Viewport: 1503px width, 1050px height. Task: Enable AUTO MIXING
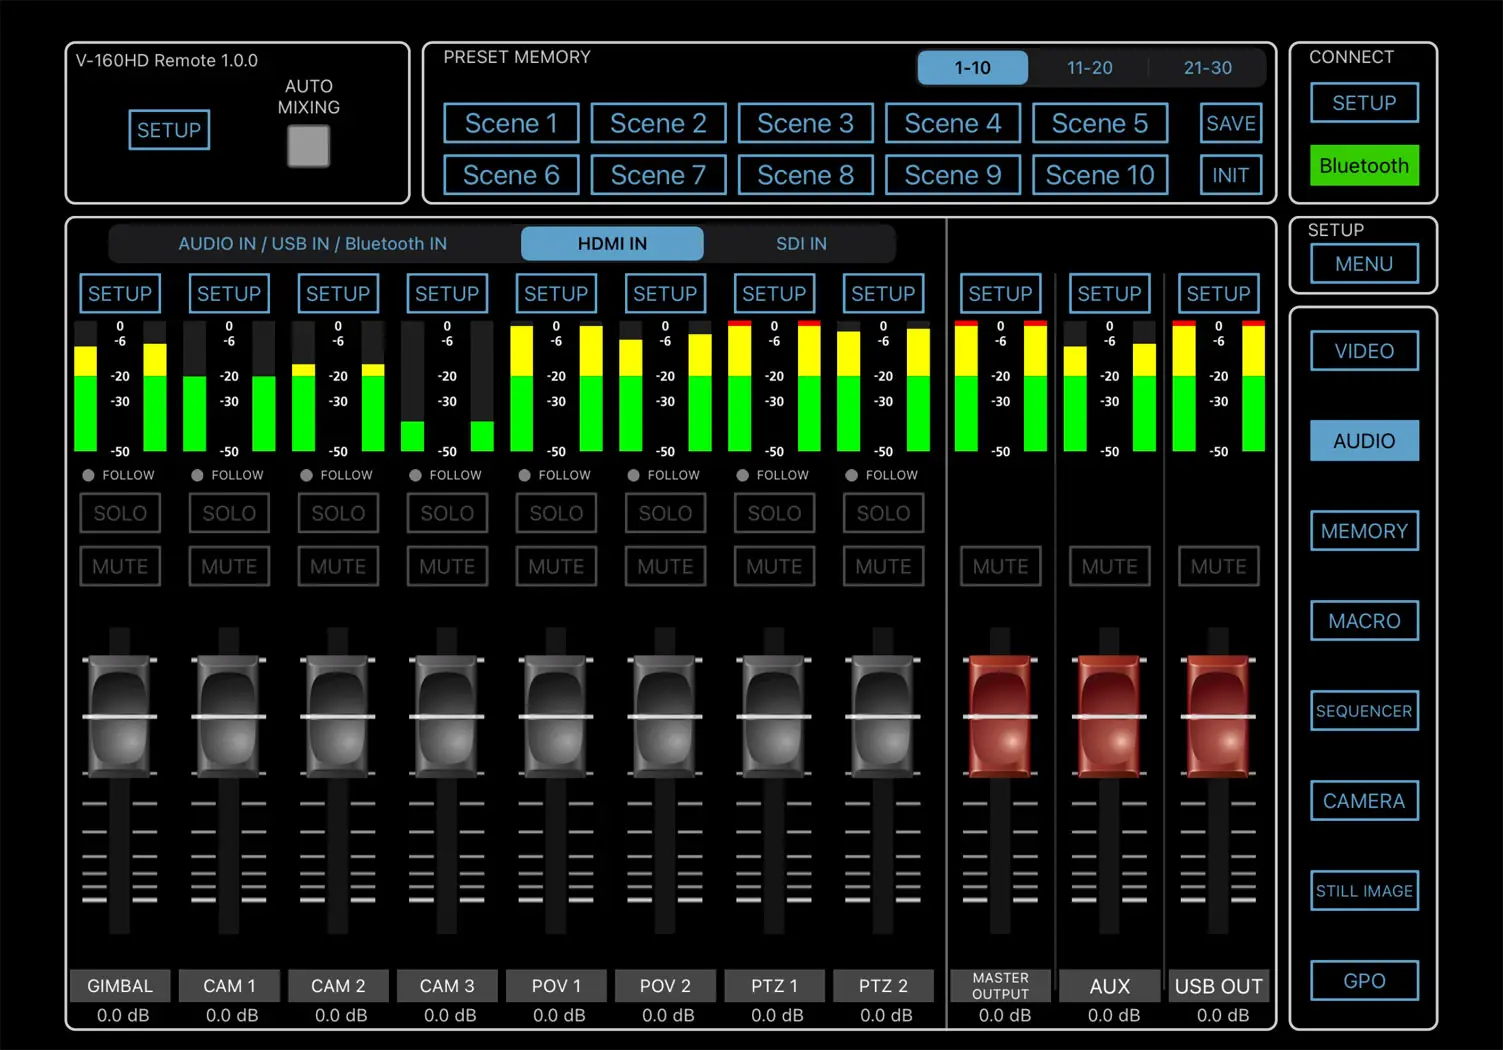tap(308, 146)
